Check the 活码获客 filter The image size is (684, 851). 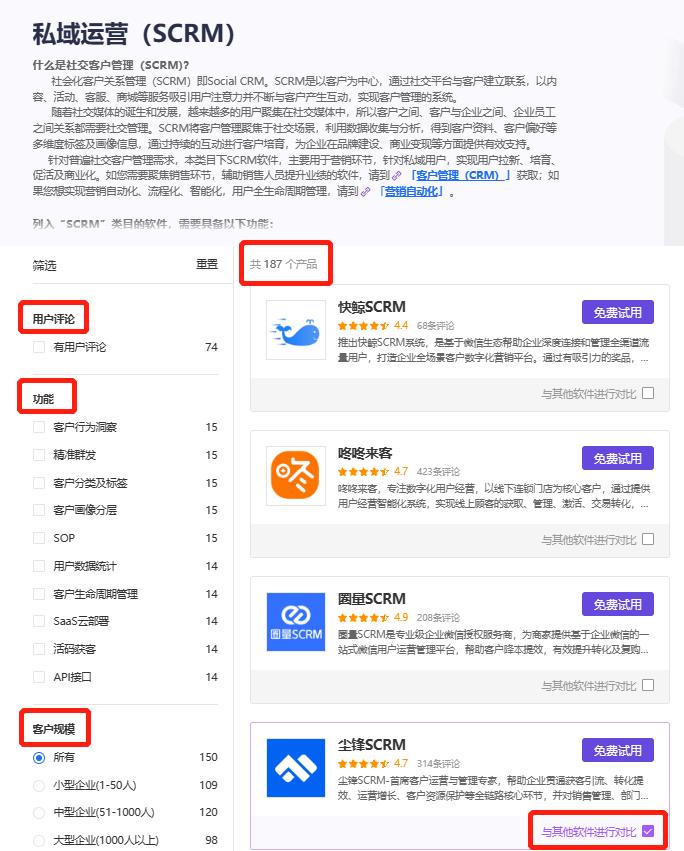[x=39, y=649]
